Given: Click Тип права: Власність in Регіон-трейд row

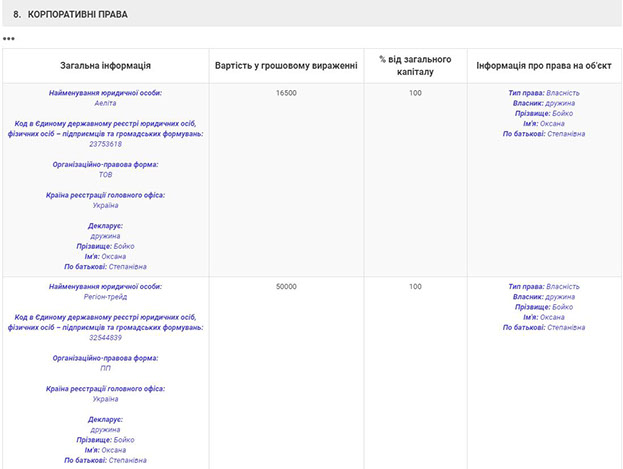Looking at the screenshot, I should tap(543, 286).
